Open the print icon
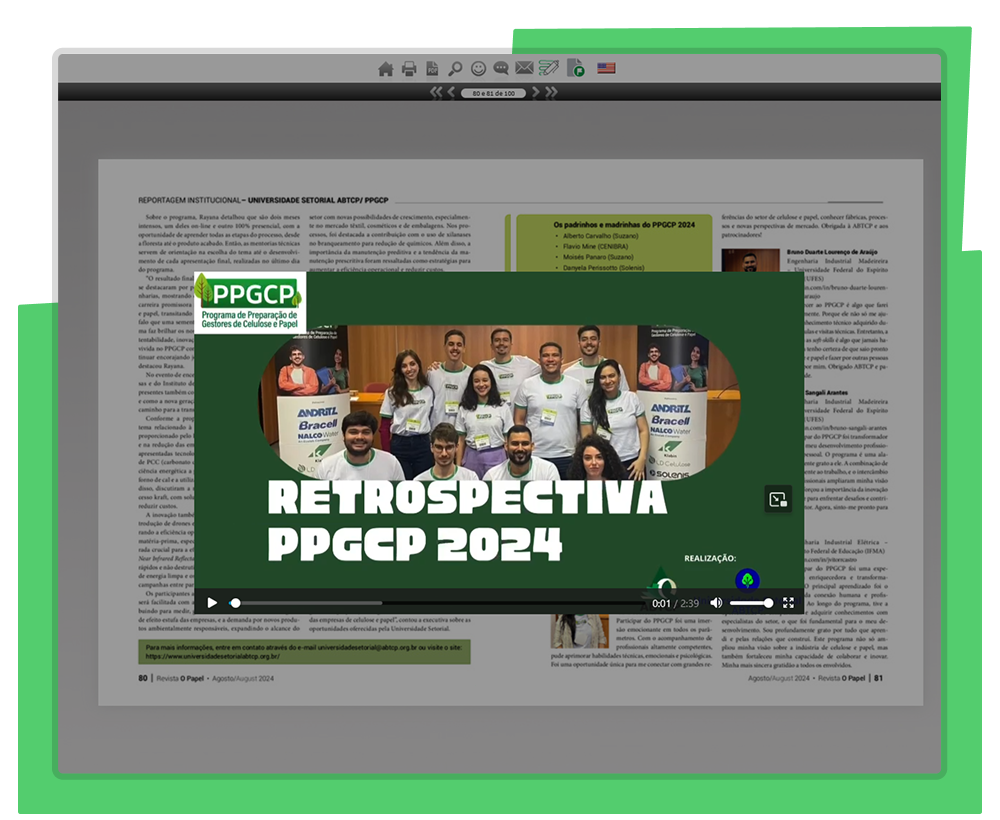The height and width of the screenshot is (820, 1000). [409, 68]
